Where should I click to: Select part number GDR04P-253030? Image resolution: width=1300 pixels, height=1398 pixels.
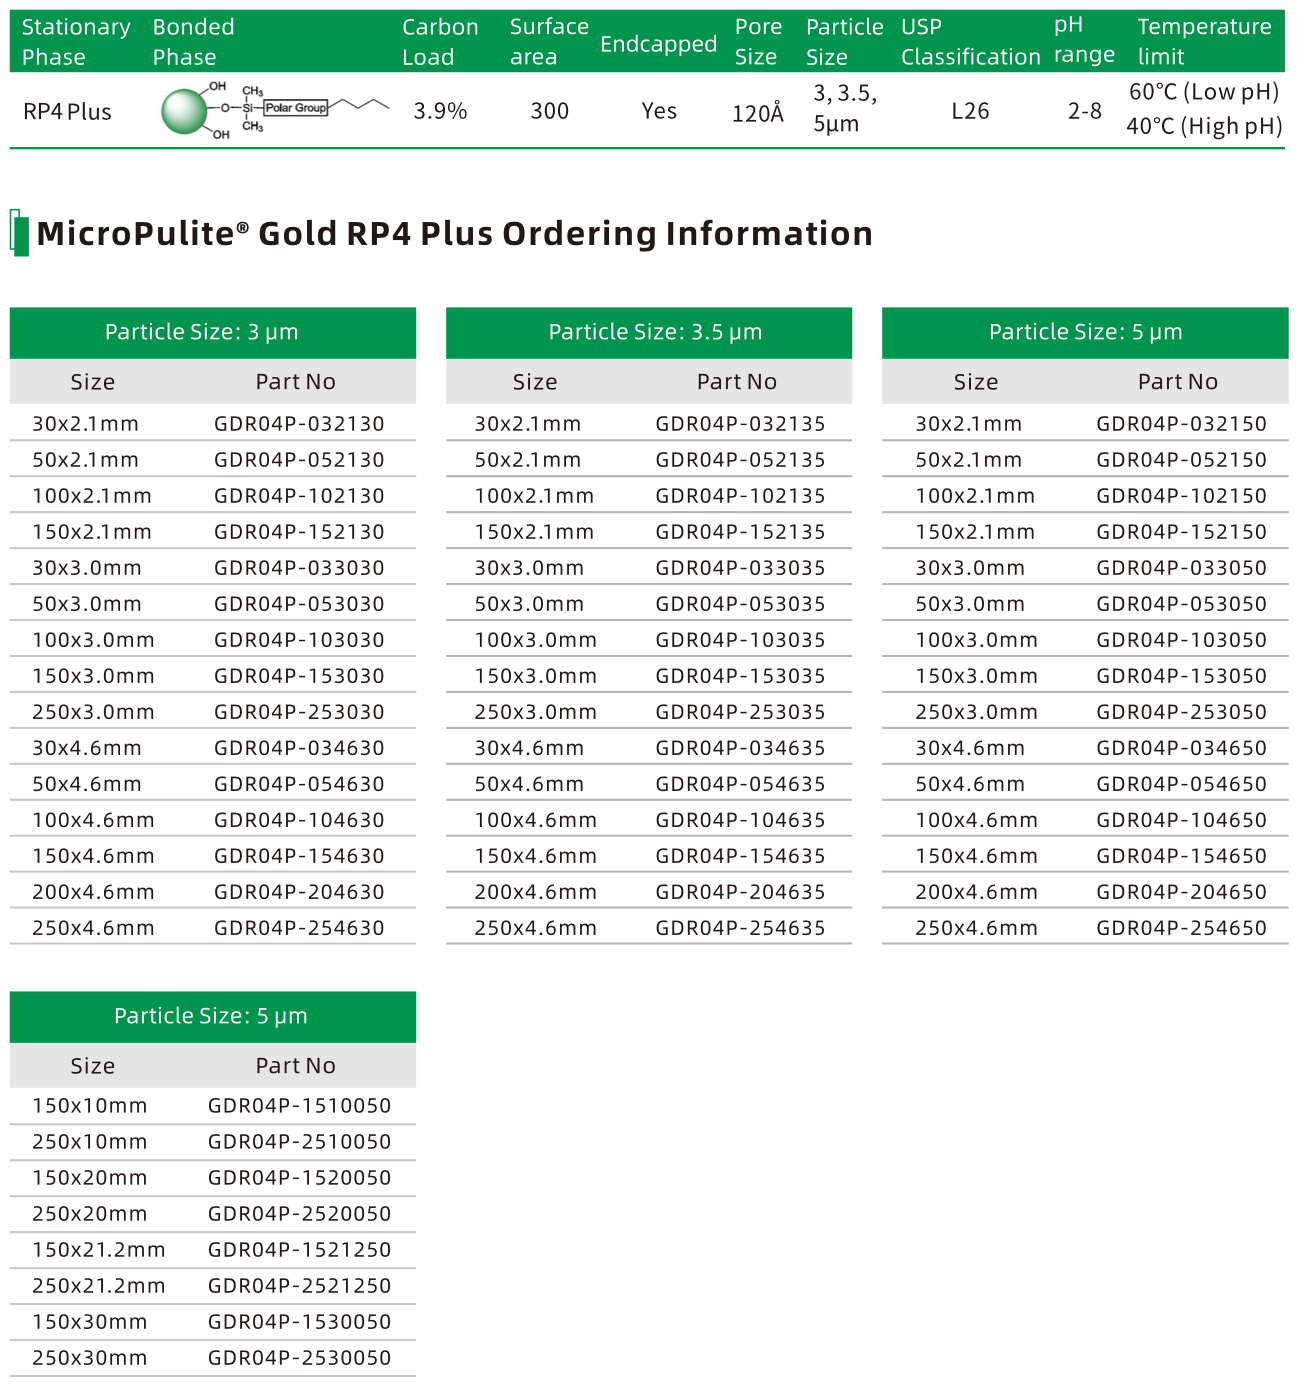click(300, 712)
